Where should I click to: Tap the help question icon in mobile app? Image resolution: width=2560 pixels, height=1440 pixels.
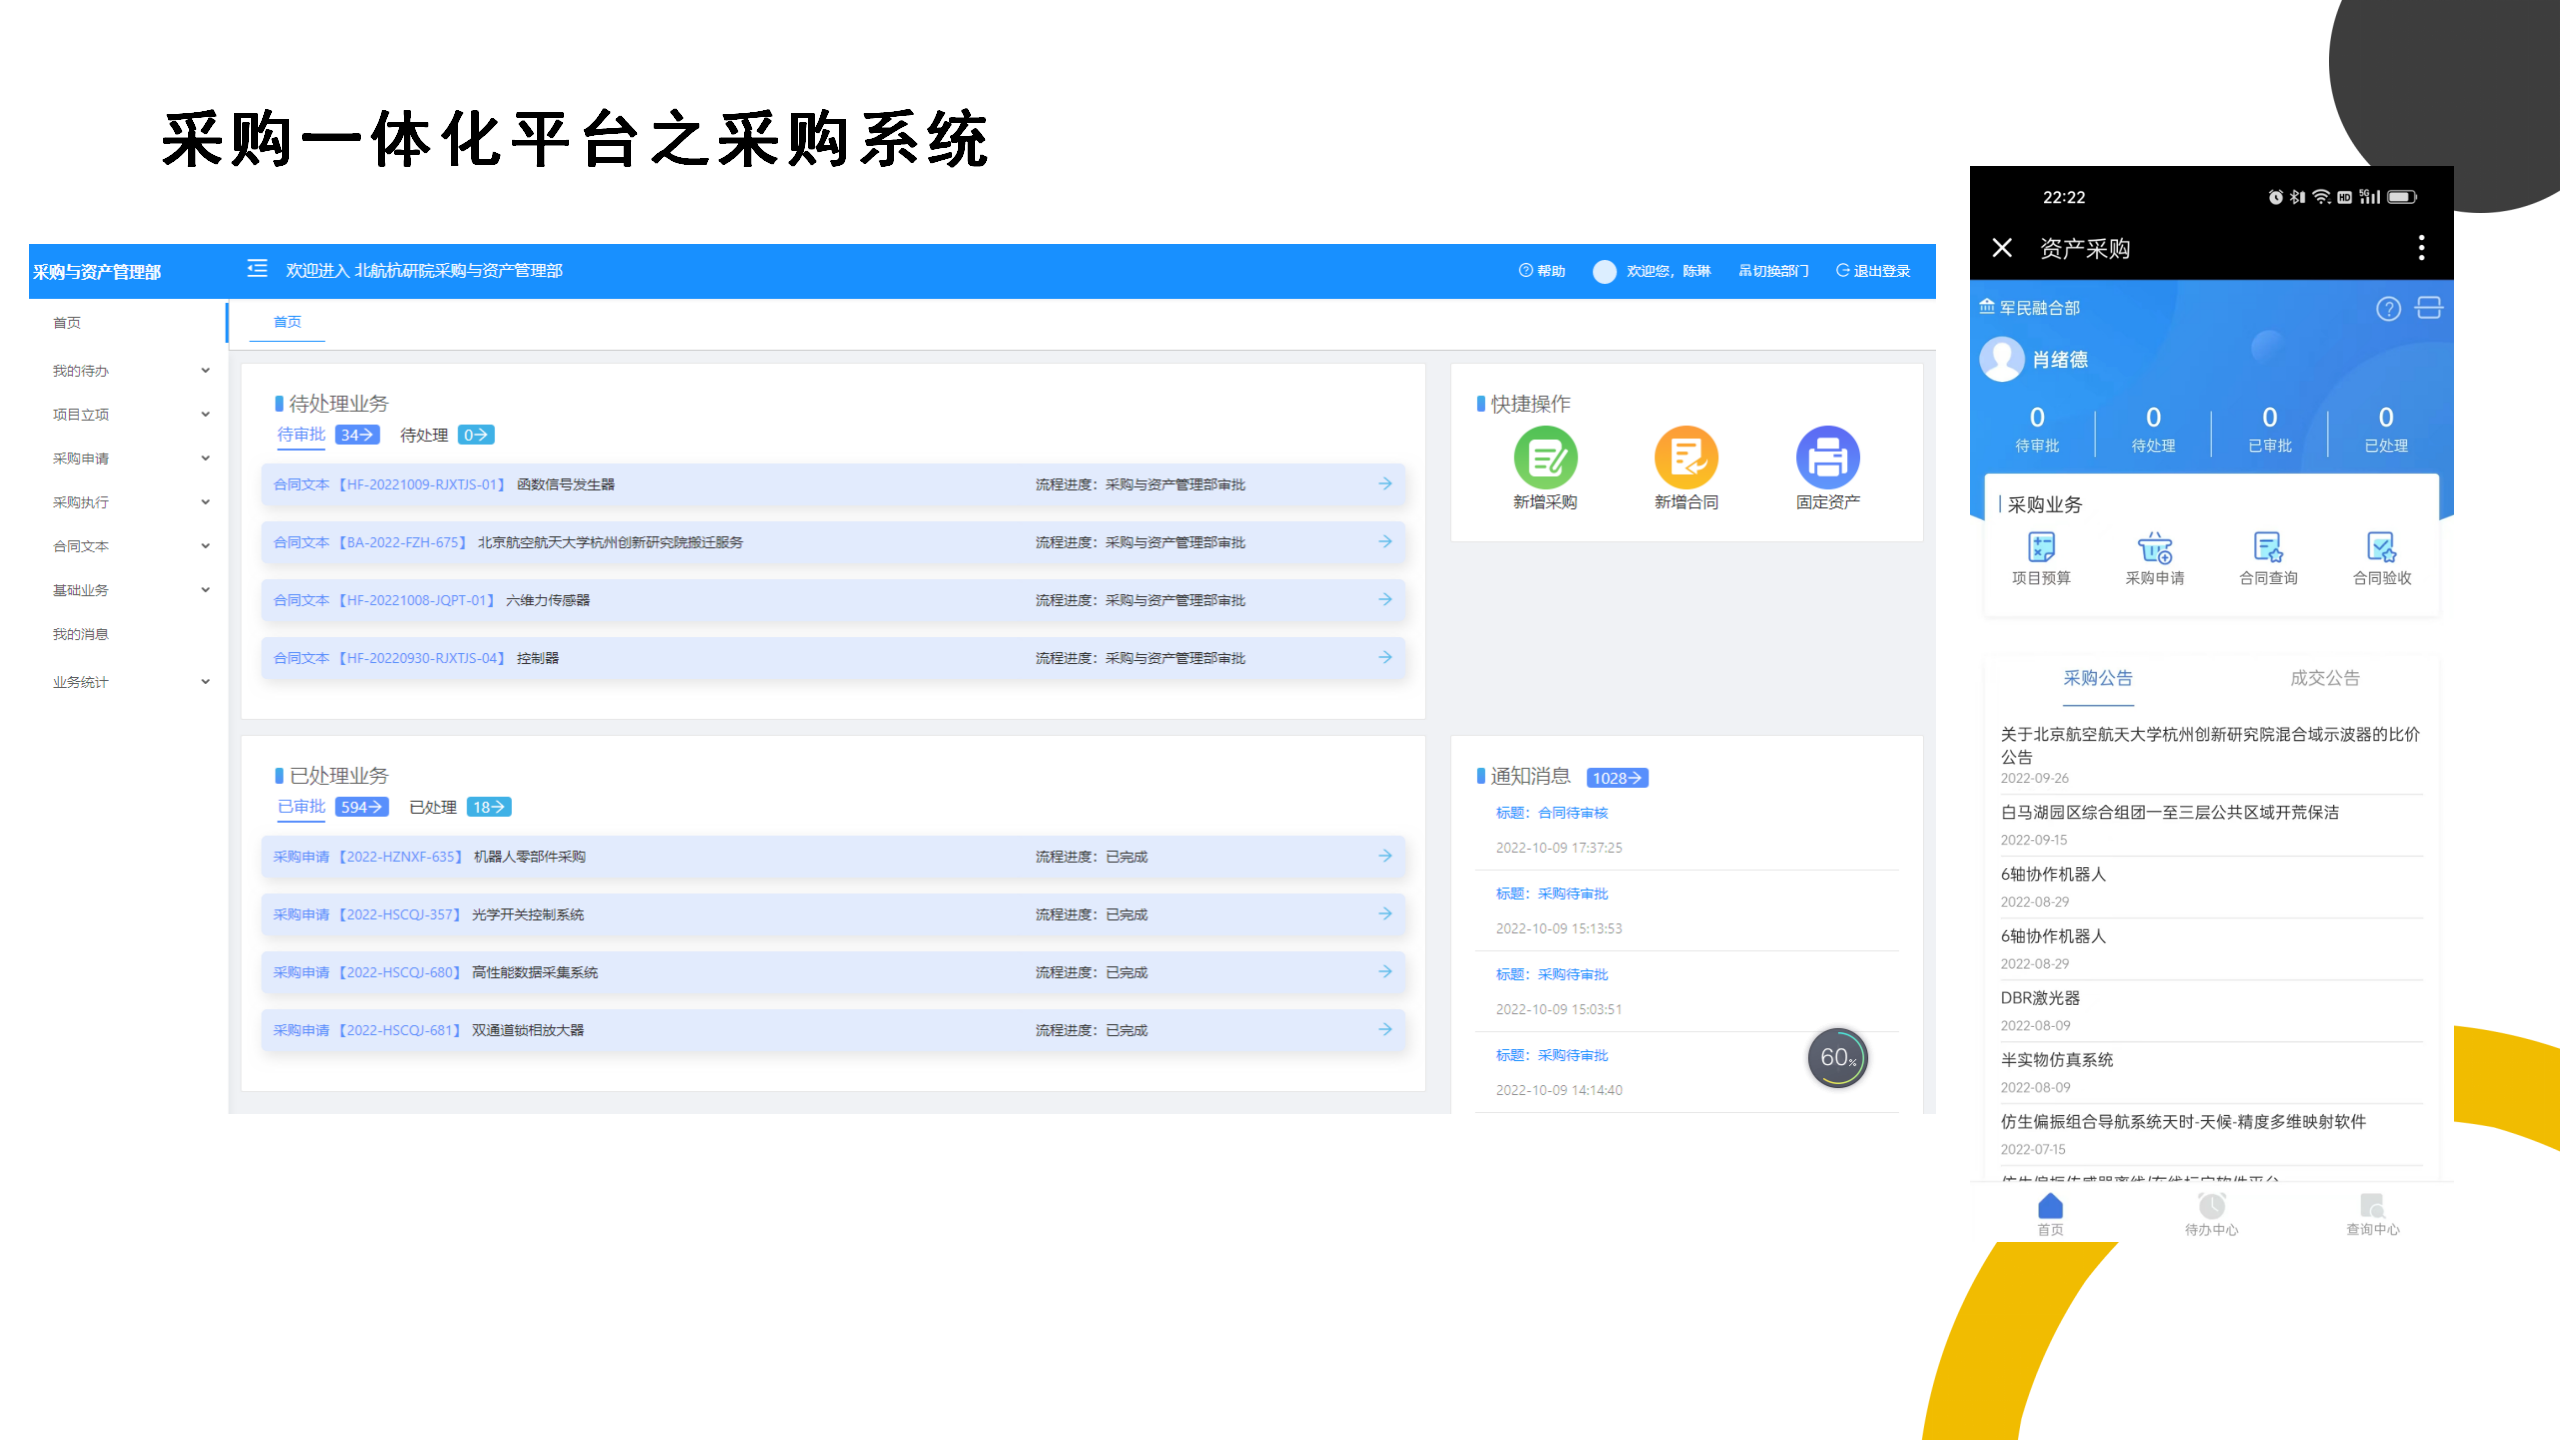coord(2388,309)
